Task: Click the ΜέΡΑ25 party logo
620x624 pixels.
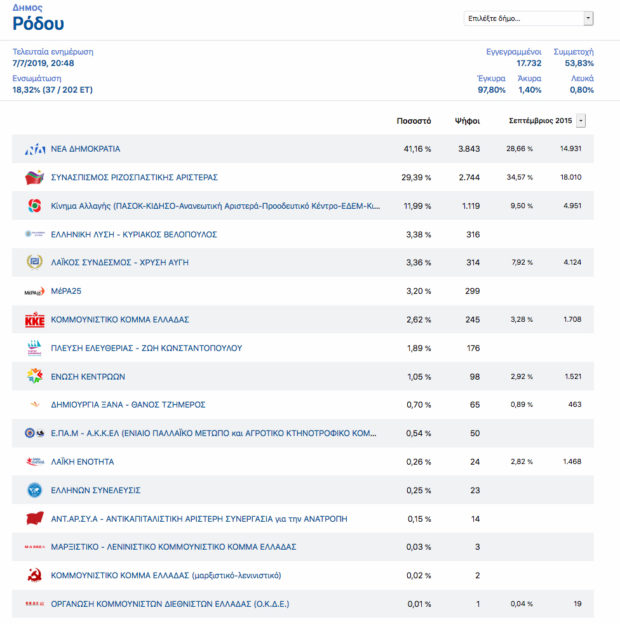Action: [35, 292]
